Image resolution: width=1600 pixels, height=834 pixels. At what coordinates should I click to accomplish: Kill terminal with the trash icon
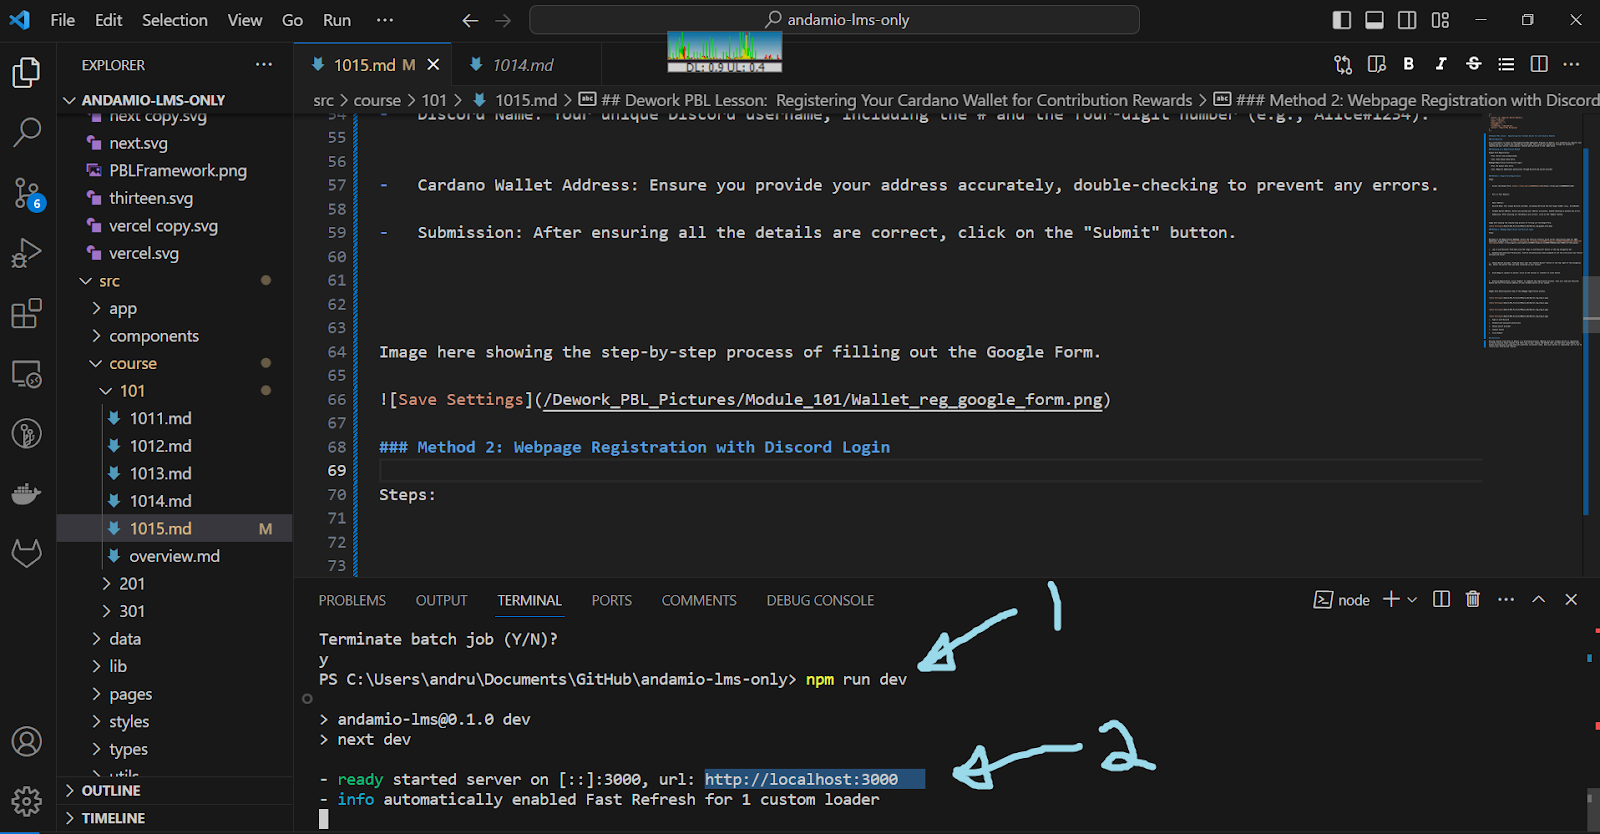(1472, 599)
